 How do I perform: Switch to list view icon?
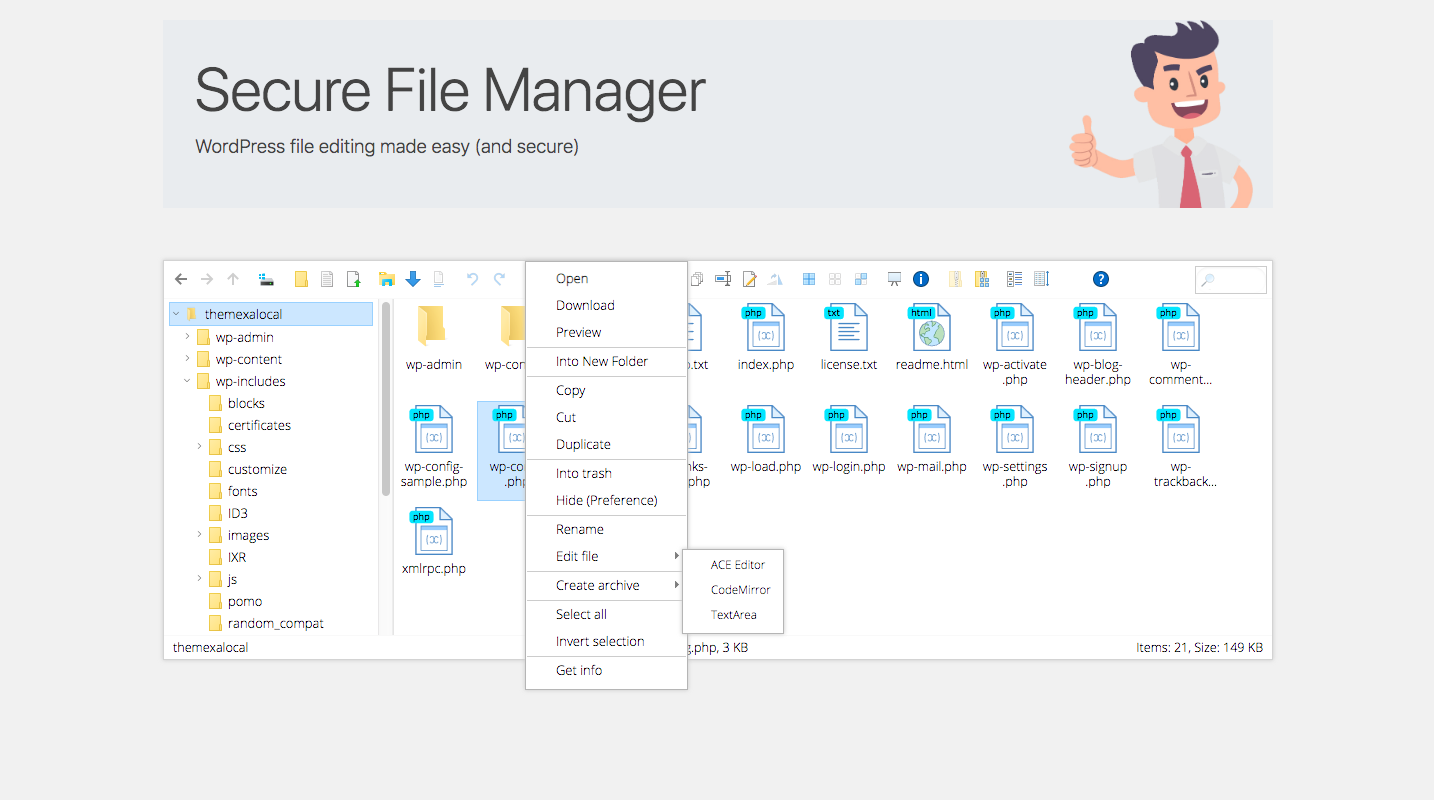pyautogui.click(x=1015, y=279)
